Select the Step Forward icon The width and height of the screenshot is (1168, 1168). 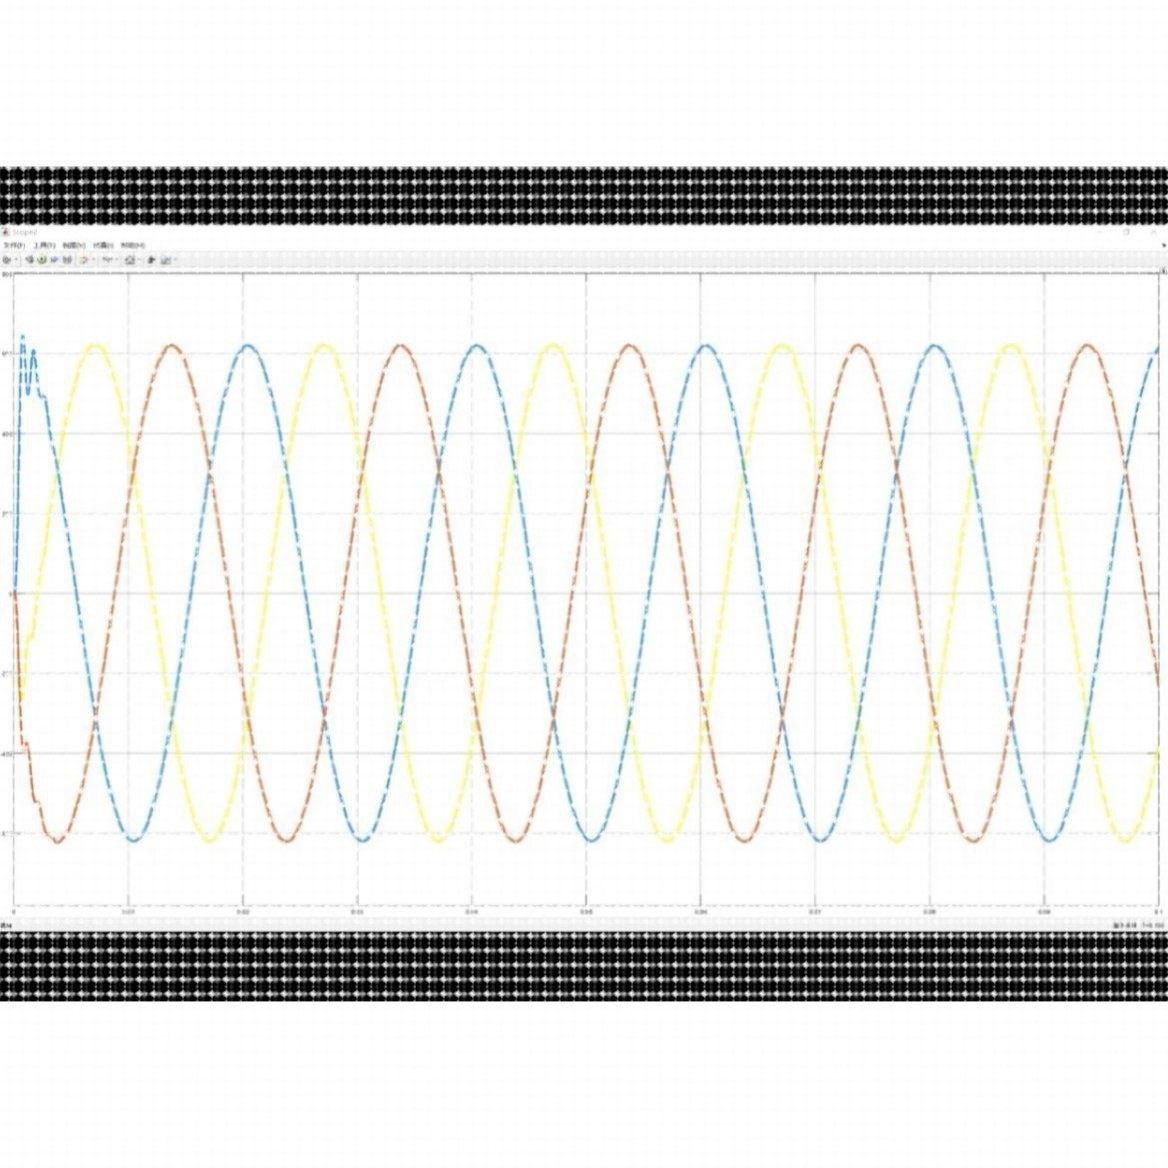(54, 261)
